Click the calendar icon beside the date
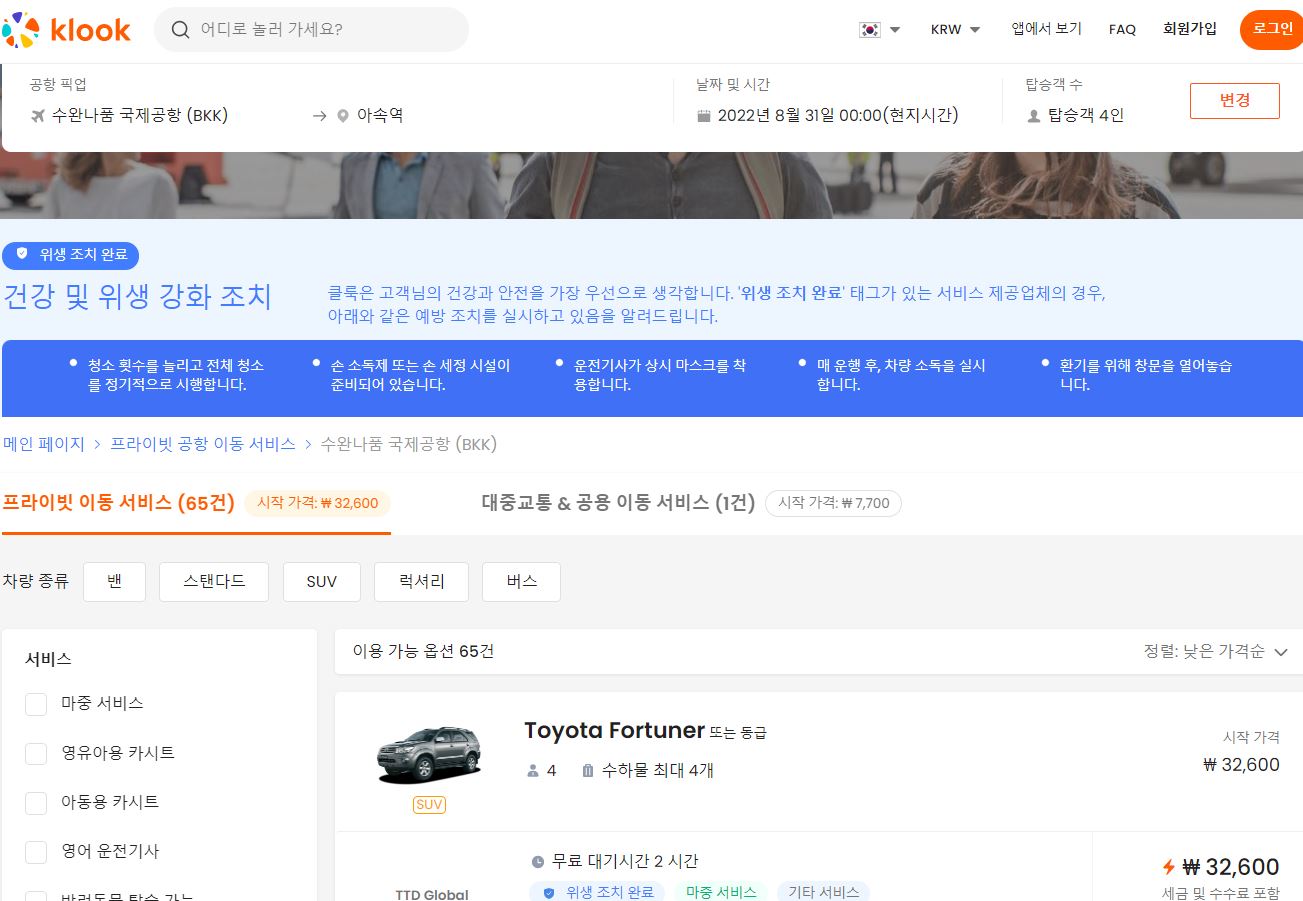1303x901 pixels. 704,116
